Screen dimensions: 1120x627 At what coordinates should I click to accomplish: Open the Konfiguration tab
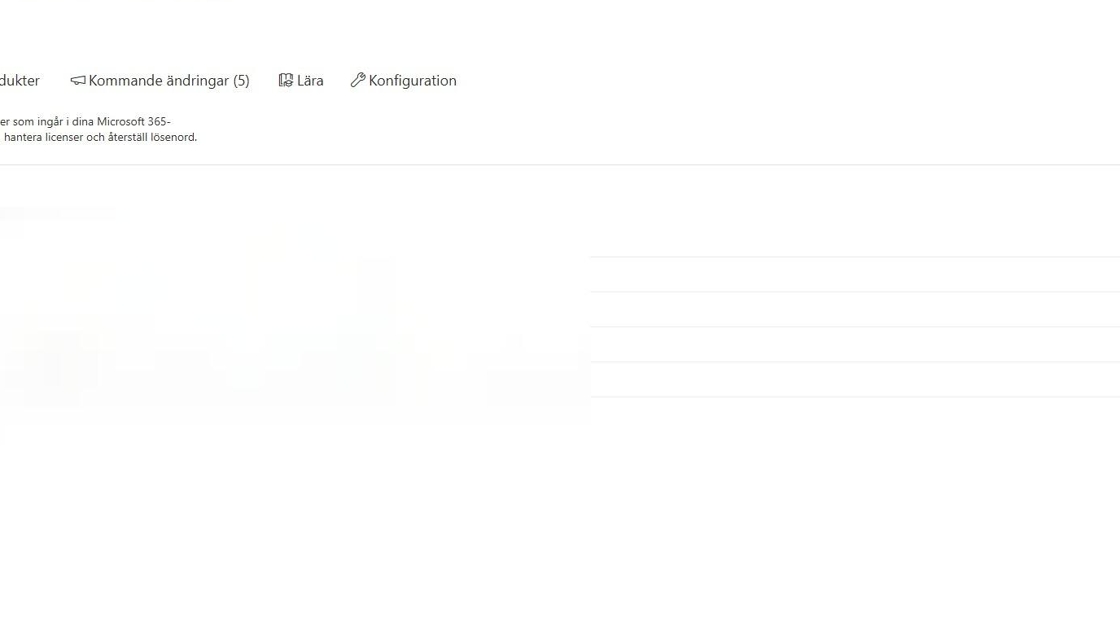click(404, 80)
